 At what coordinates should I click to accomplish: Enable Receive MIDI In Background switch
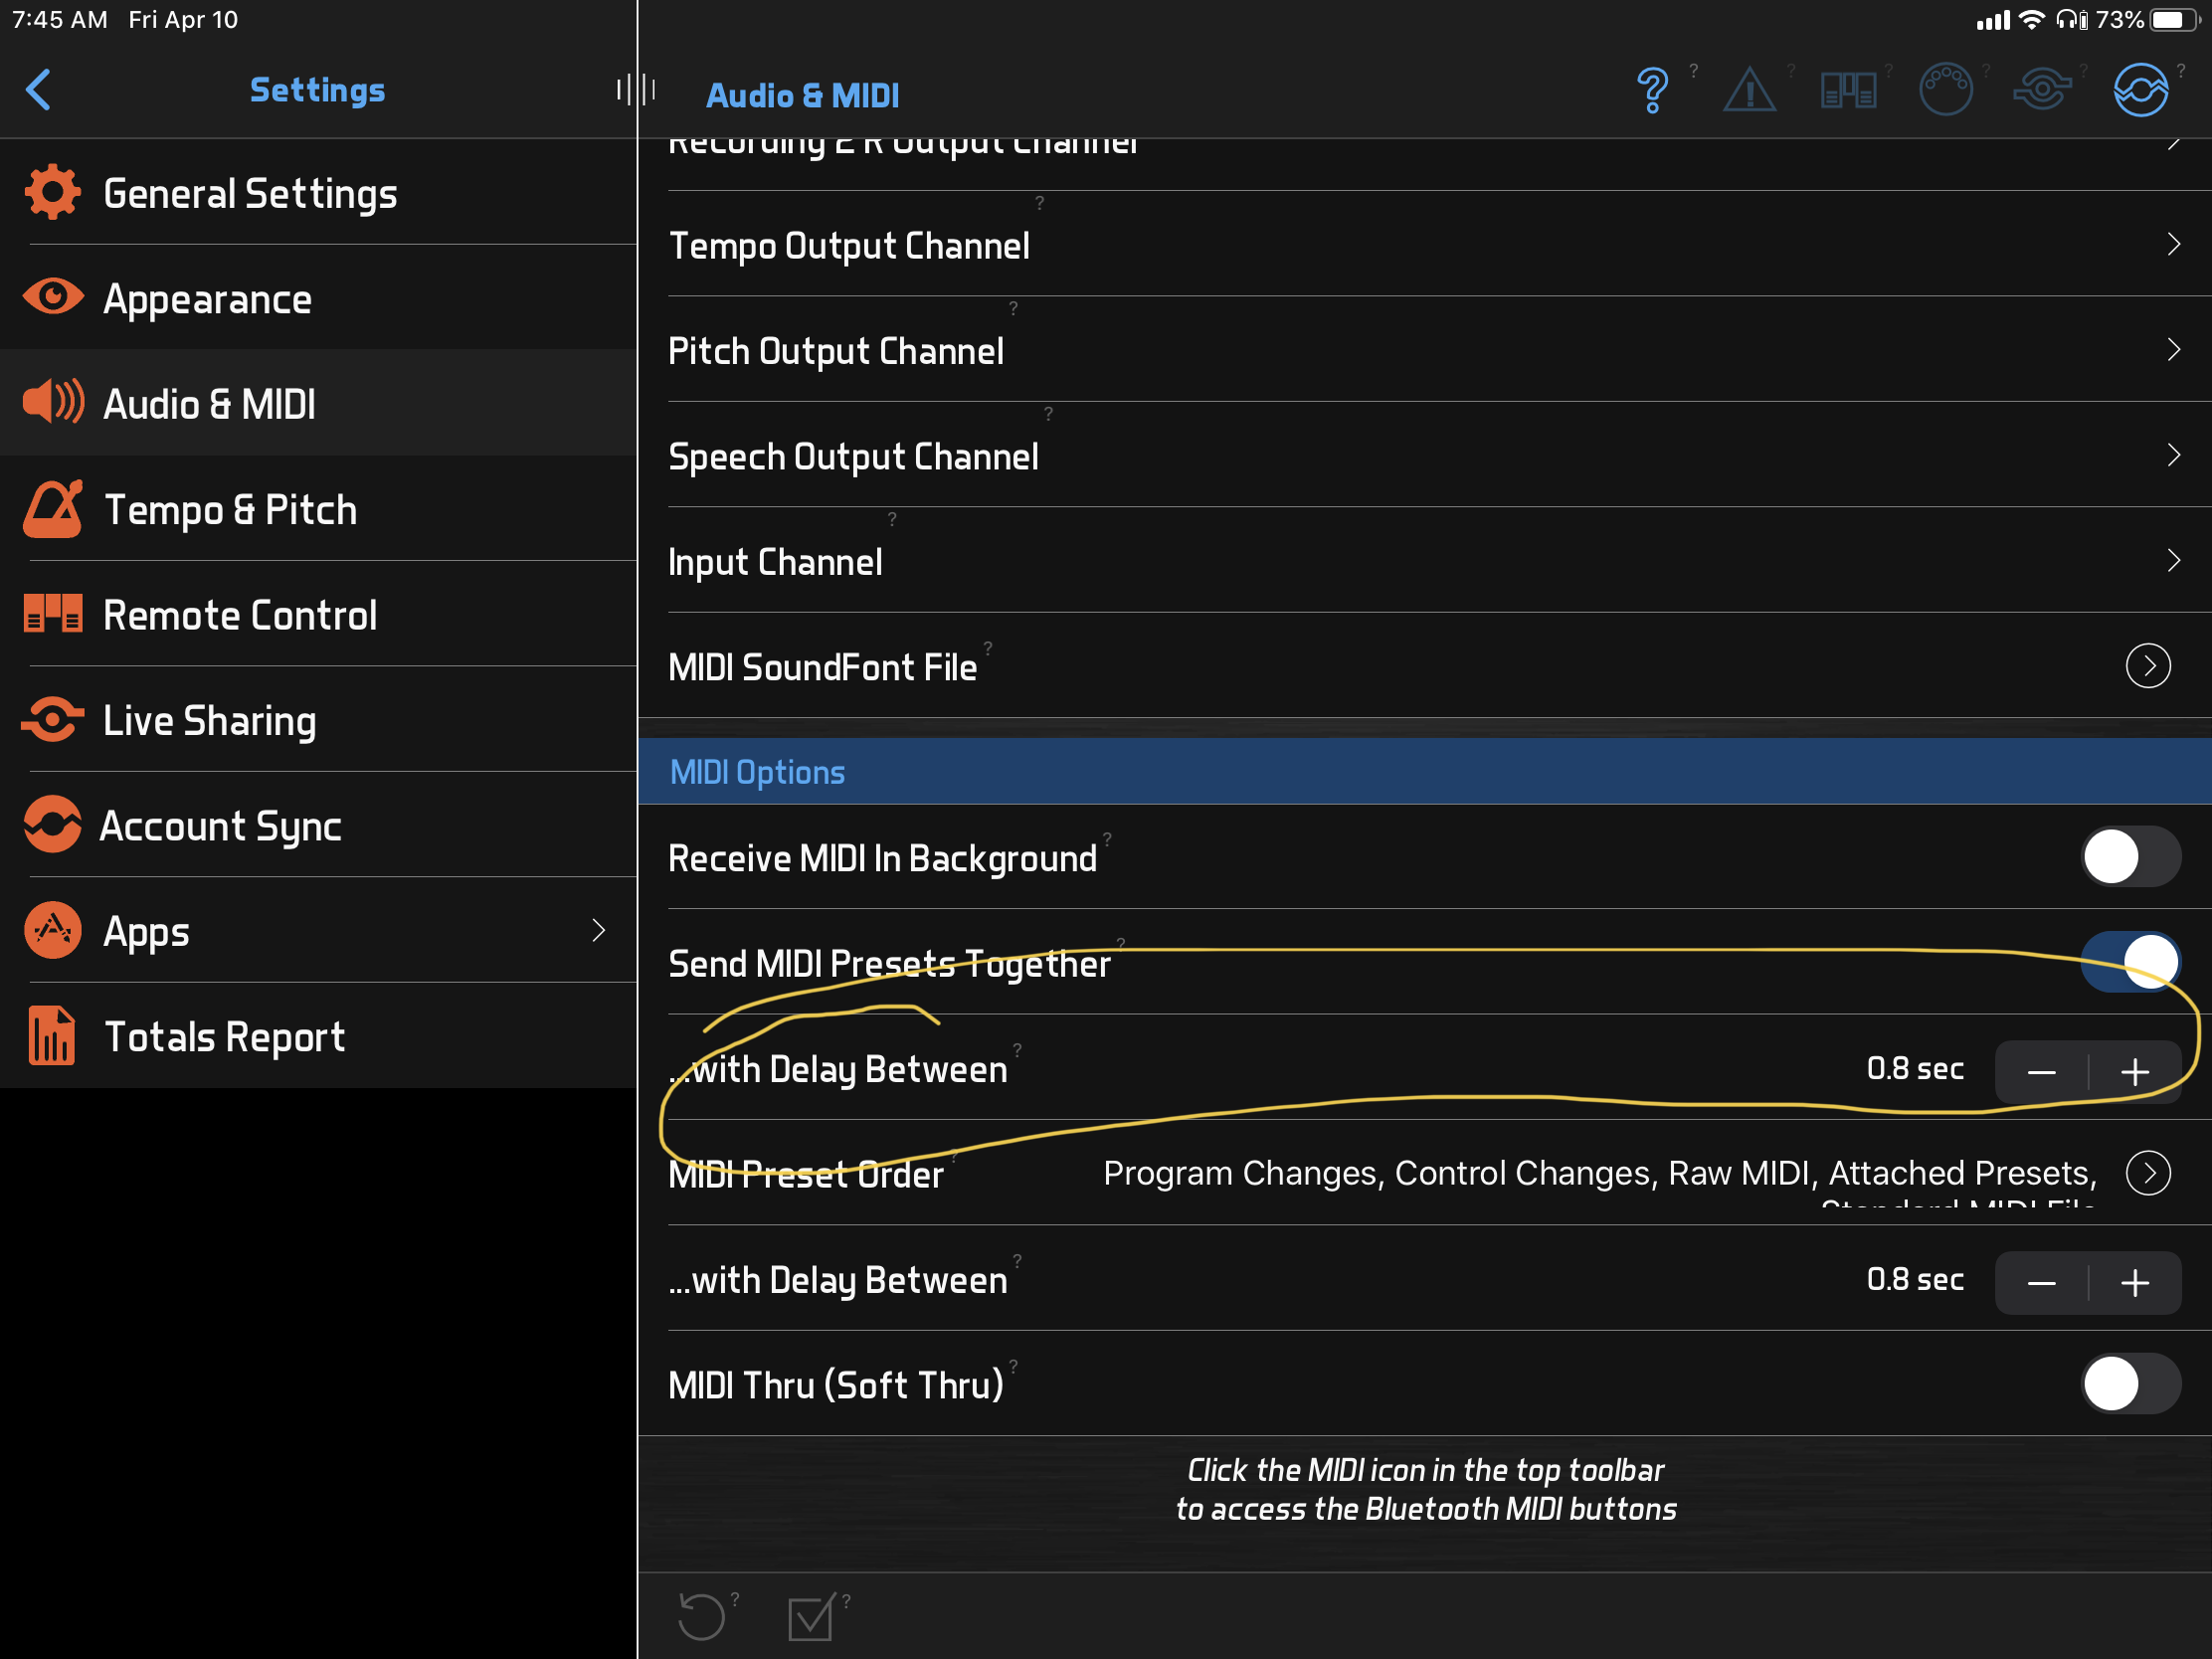coord(2129,857)
